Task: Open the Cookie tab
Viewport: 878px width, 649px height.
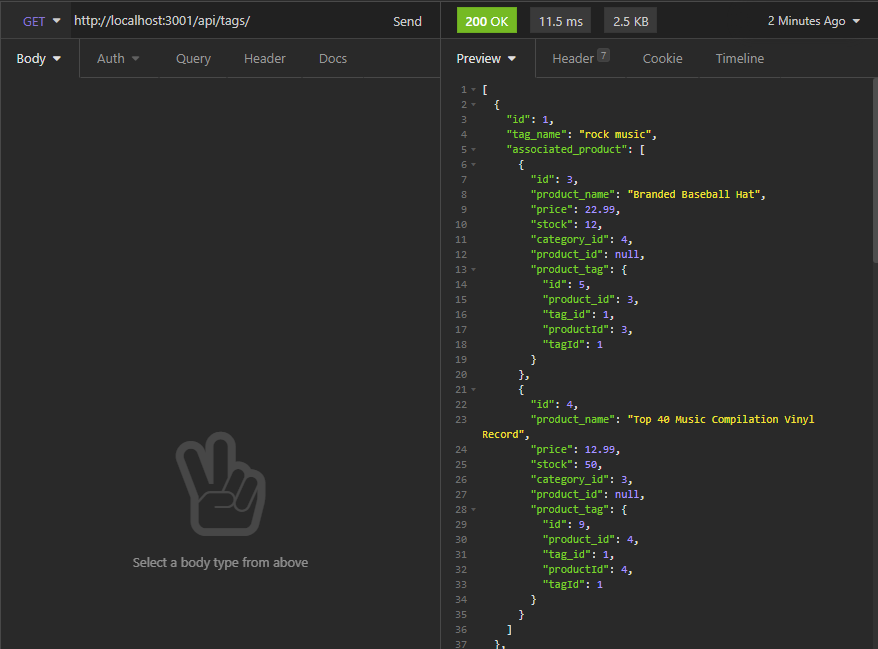Action: coord(662,59)
